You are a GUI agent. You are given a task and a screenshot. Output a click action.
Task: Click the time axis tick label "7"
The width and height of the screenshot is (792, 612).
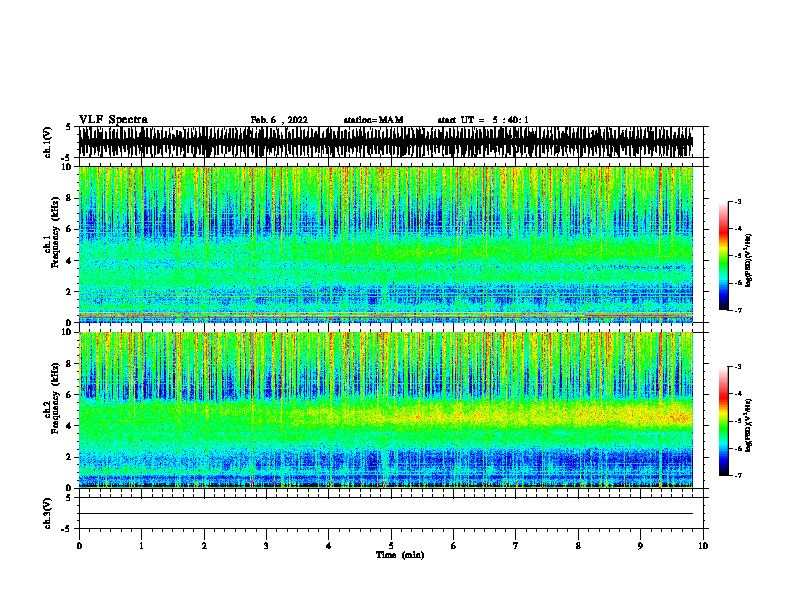516,546
